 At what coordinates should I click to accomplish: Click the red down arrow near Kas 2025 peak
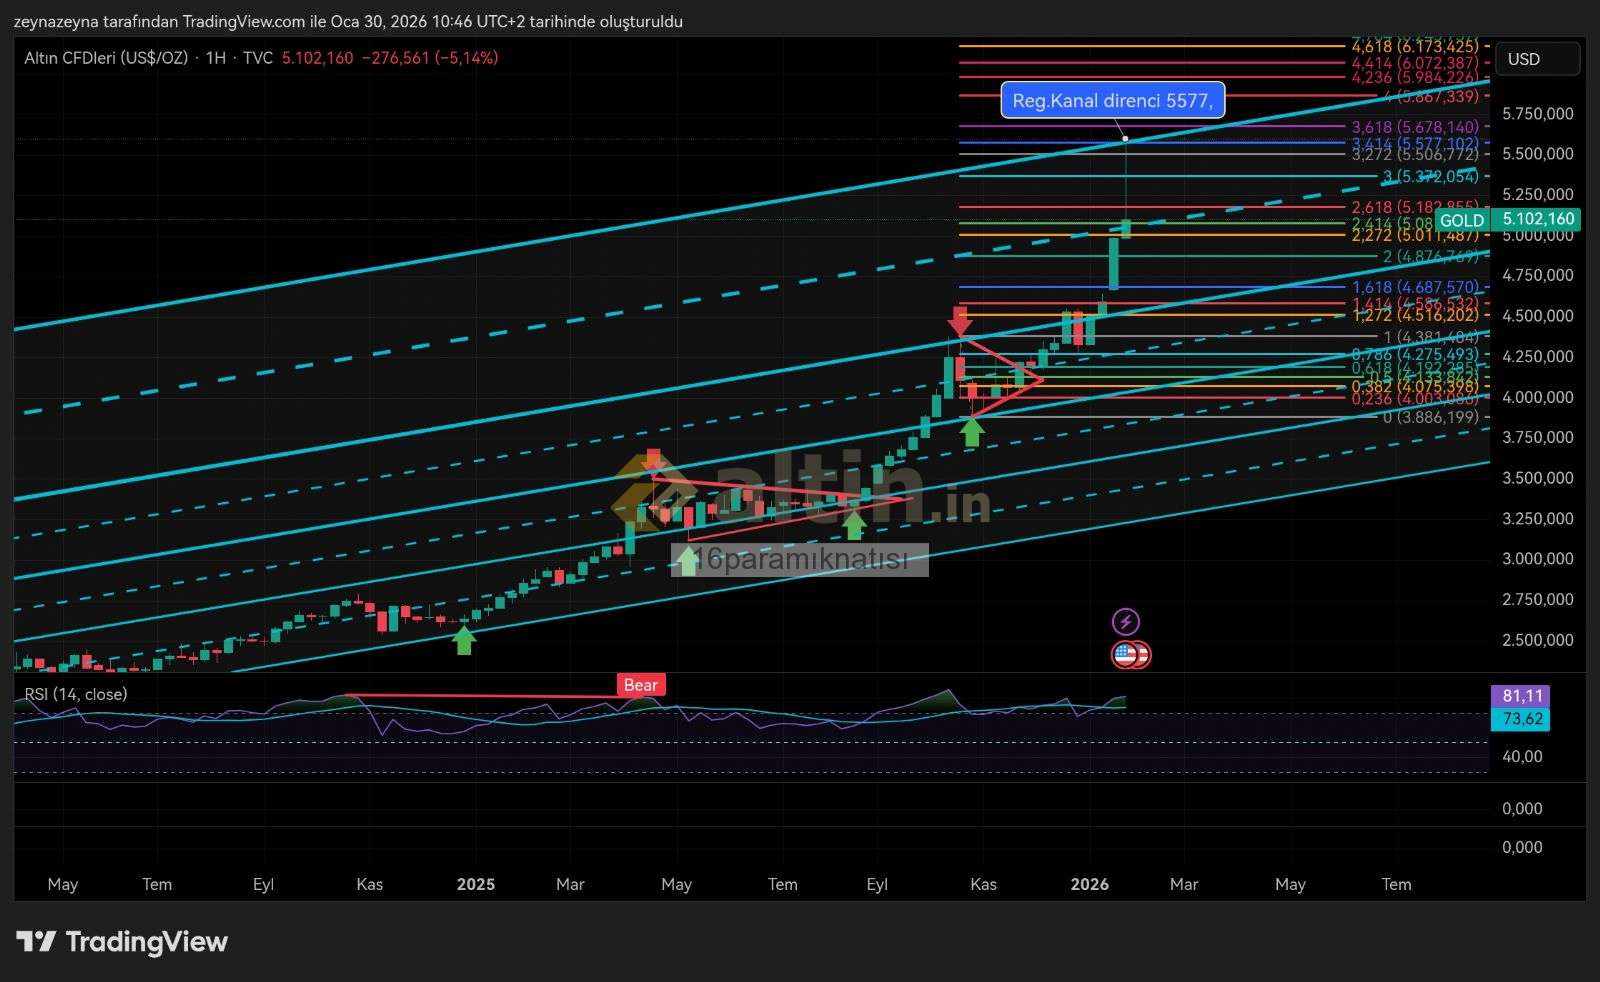960,321
